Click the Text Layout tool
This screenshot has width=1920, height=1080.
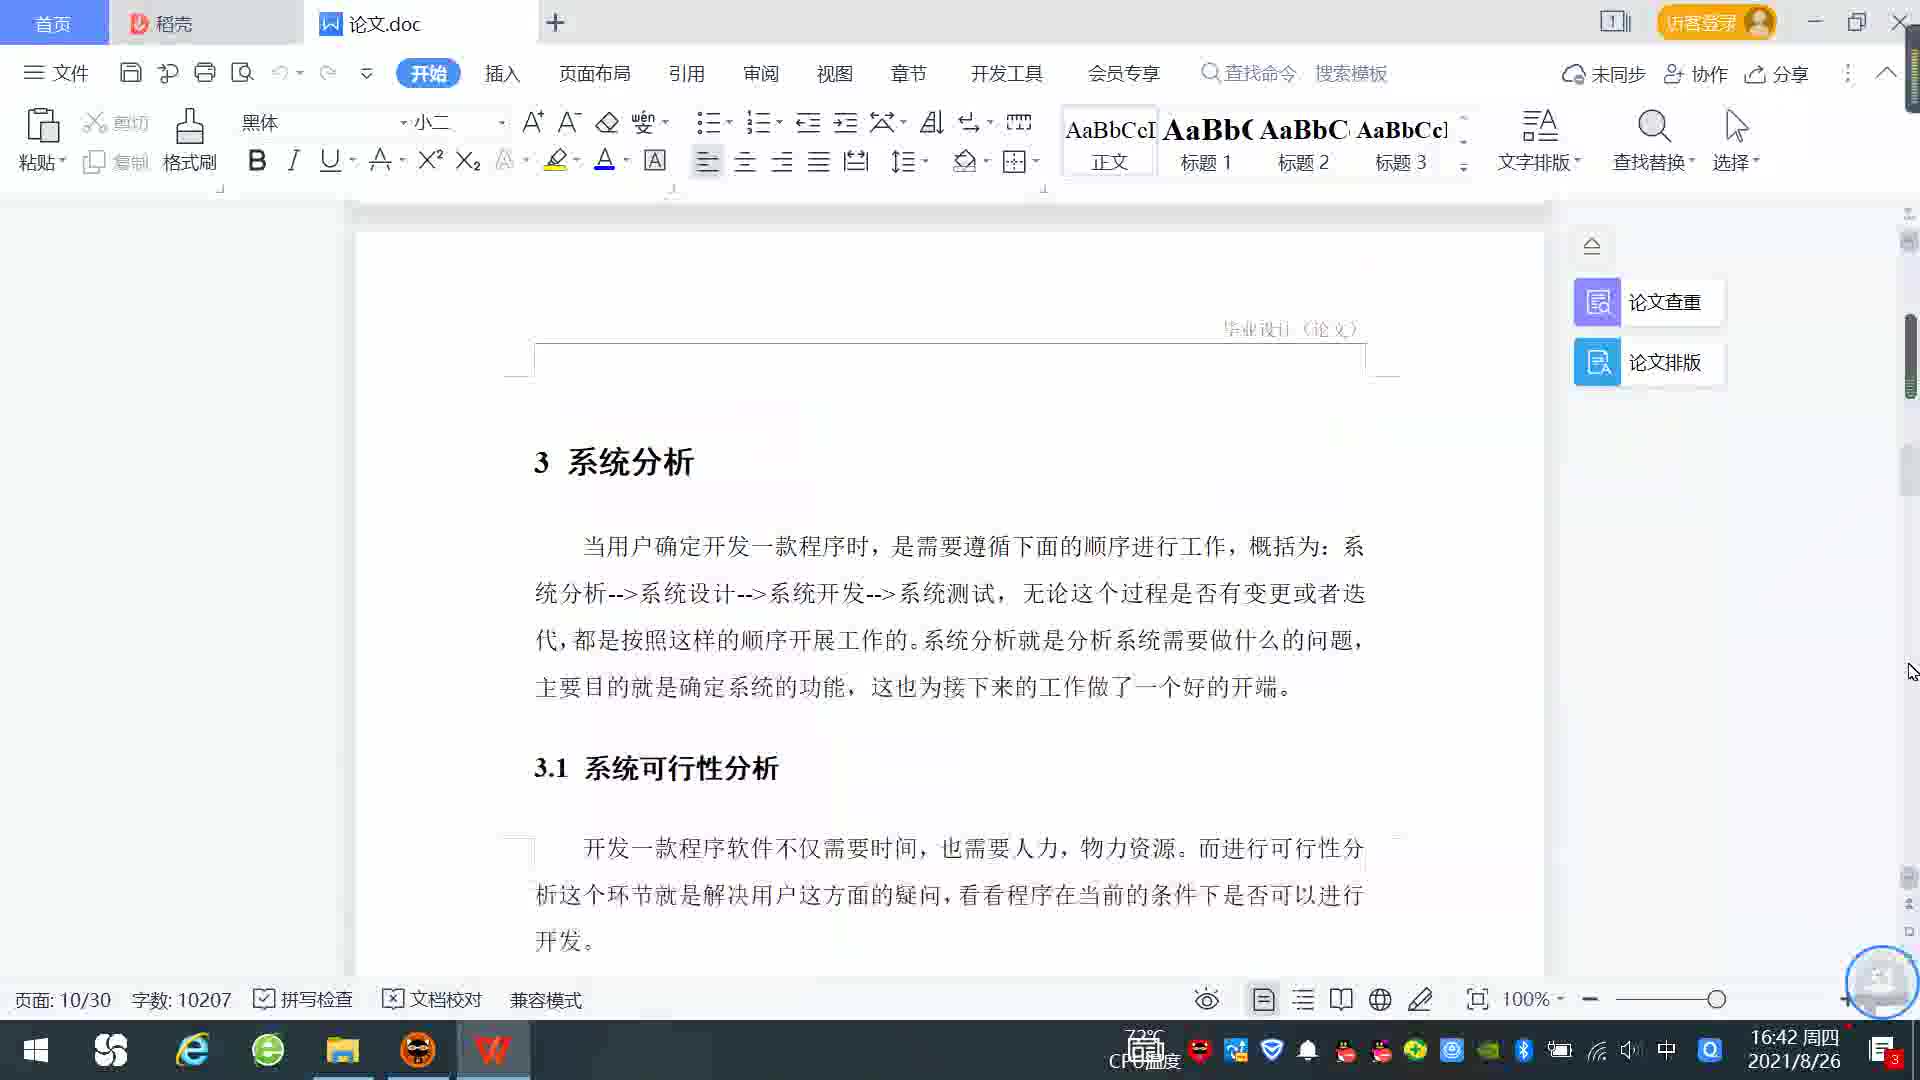coord(1539,141)
